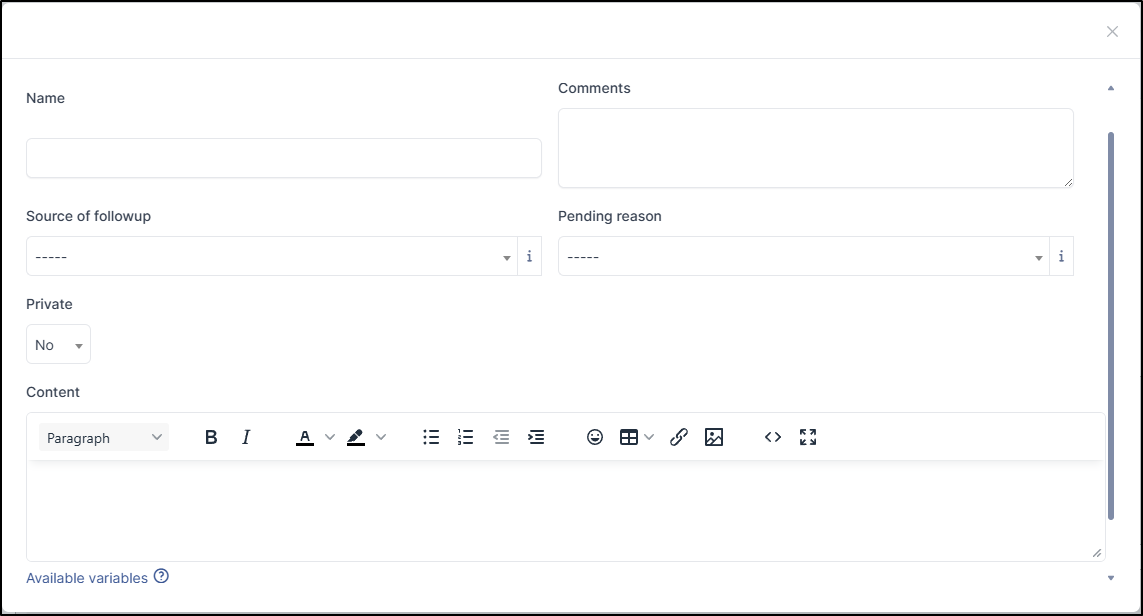Insert a link in Content
The width and height of the screenshot is (1143, 616).
[679, 437]
